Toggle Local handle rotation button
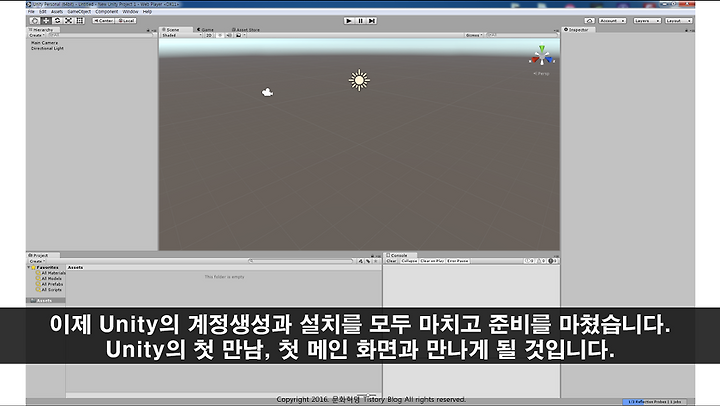The width and height of the screenshot is (720, 406). click(x=126, y=21)
